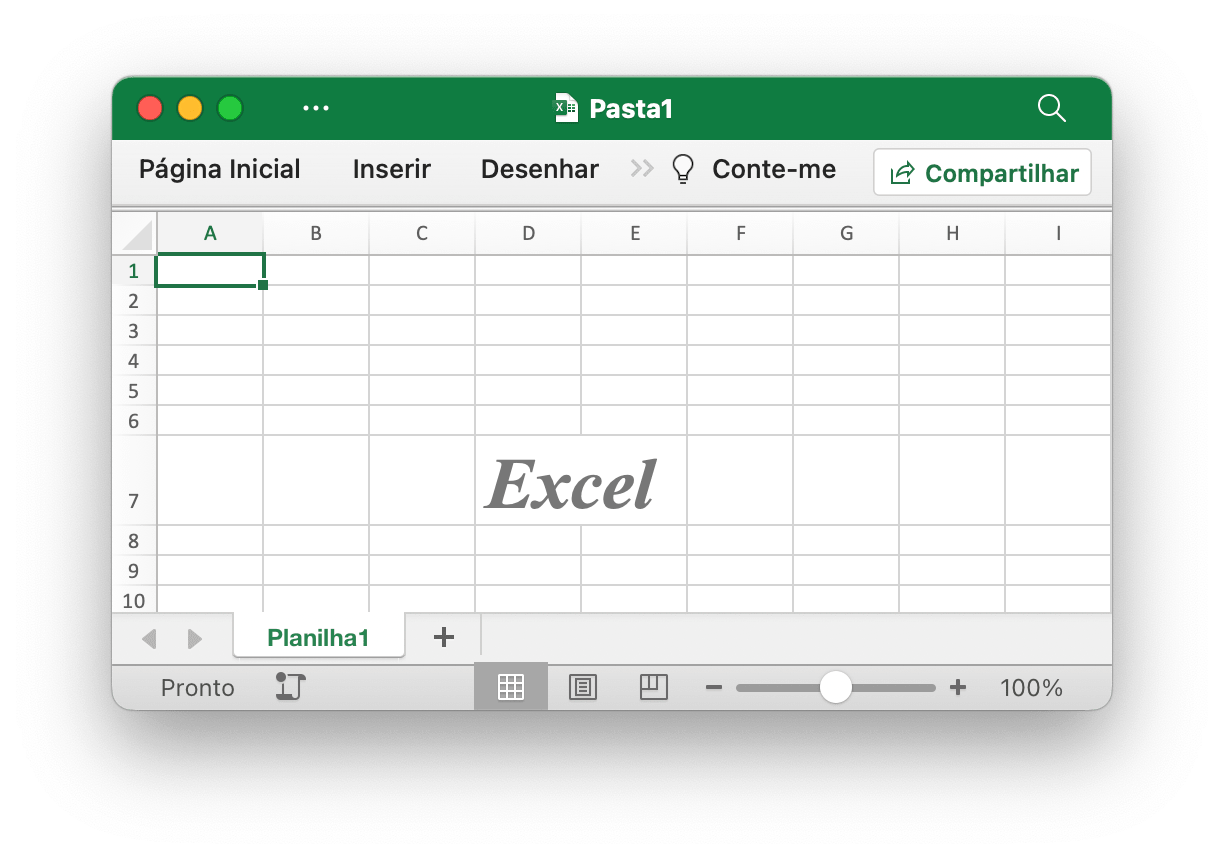The width and height of the screenshot is (1224, 858).
Task: Select the Planilha1 sheet tab
Action: tap(319, 637)
